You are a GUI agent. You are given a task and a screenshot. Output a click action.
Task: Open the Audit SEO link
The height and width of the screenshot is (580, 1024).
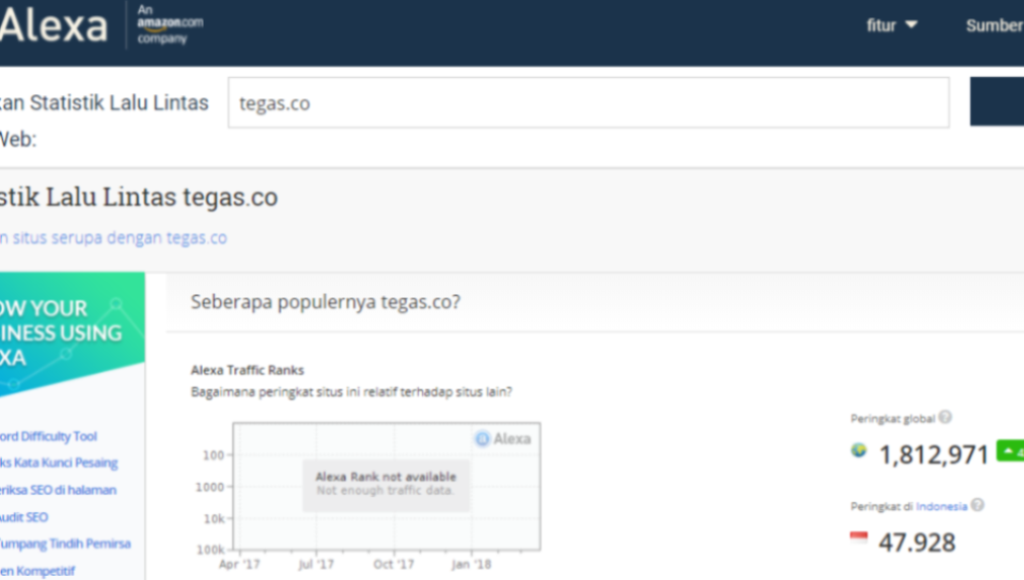24,517
